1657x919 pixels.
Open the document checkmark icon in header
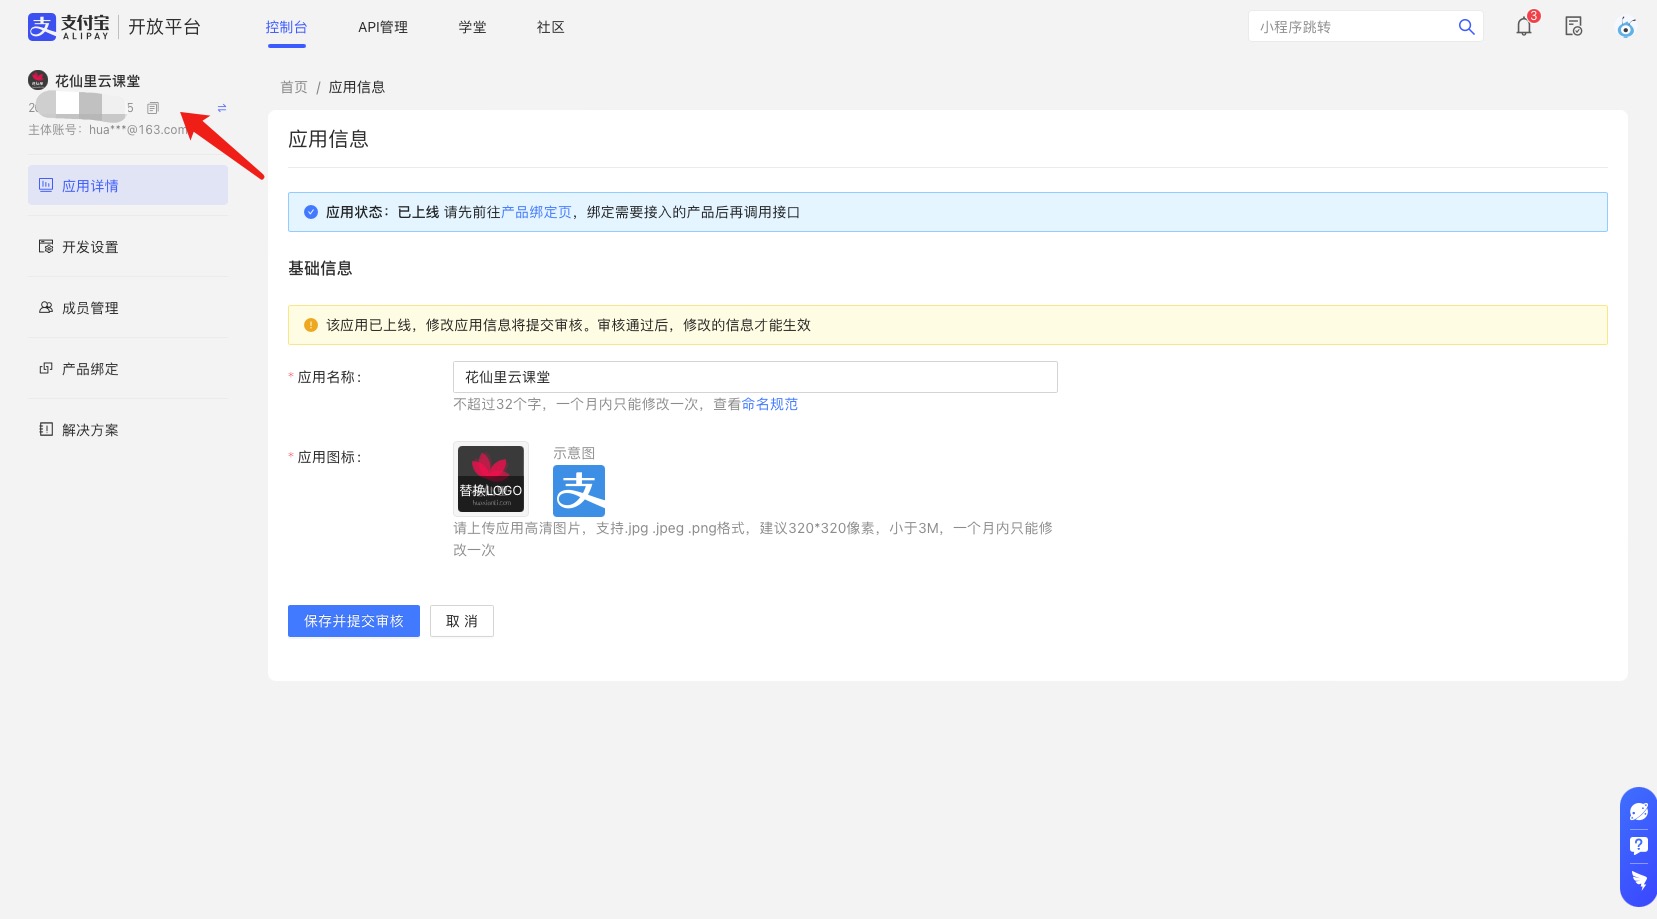click(1574, 27)
